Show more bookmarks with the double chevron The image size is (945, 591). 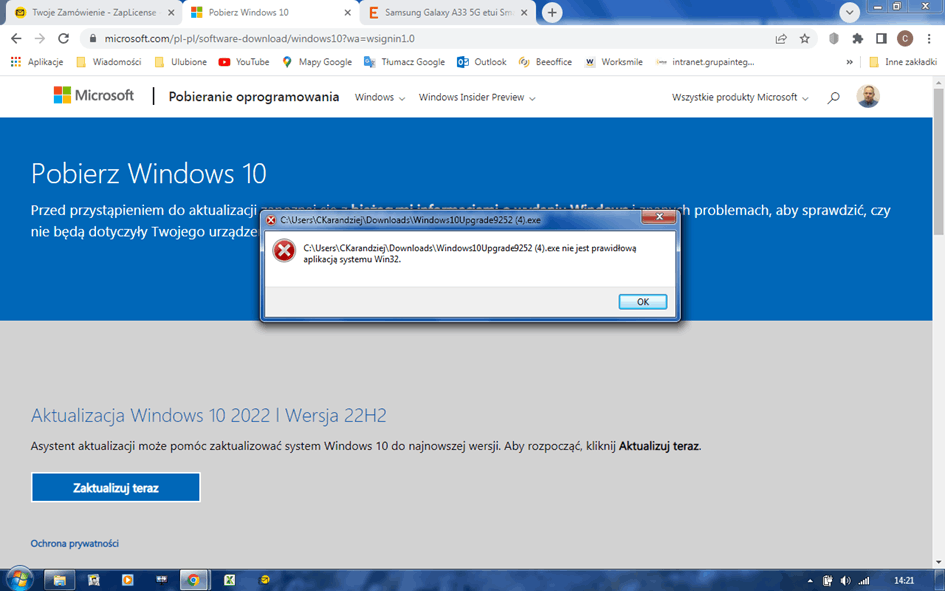pyautogui.click(x=849, y=62)
